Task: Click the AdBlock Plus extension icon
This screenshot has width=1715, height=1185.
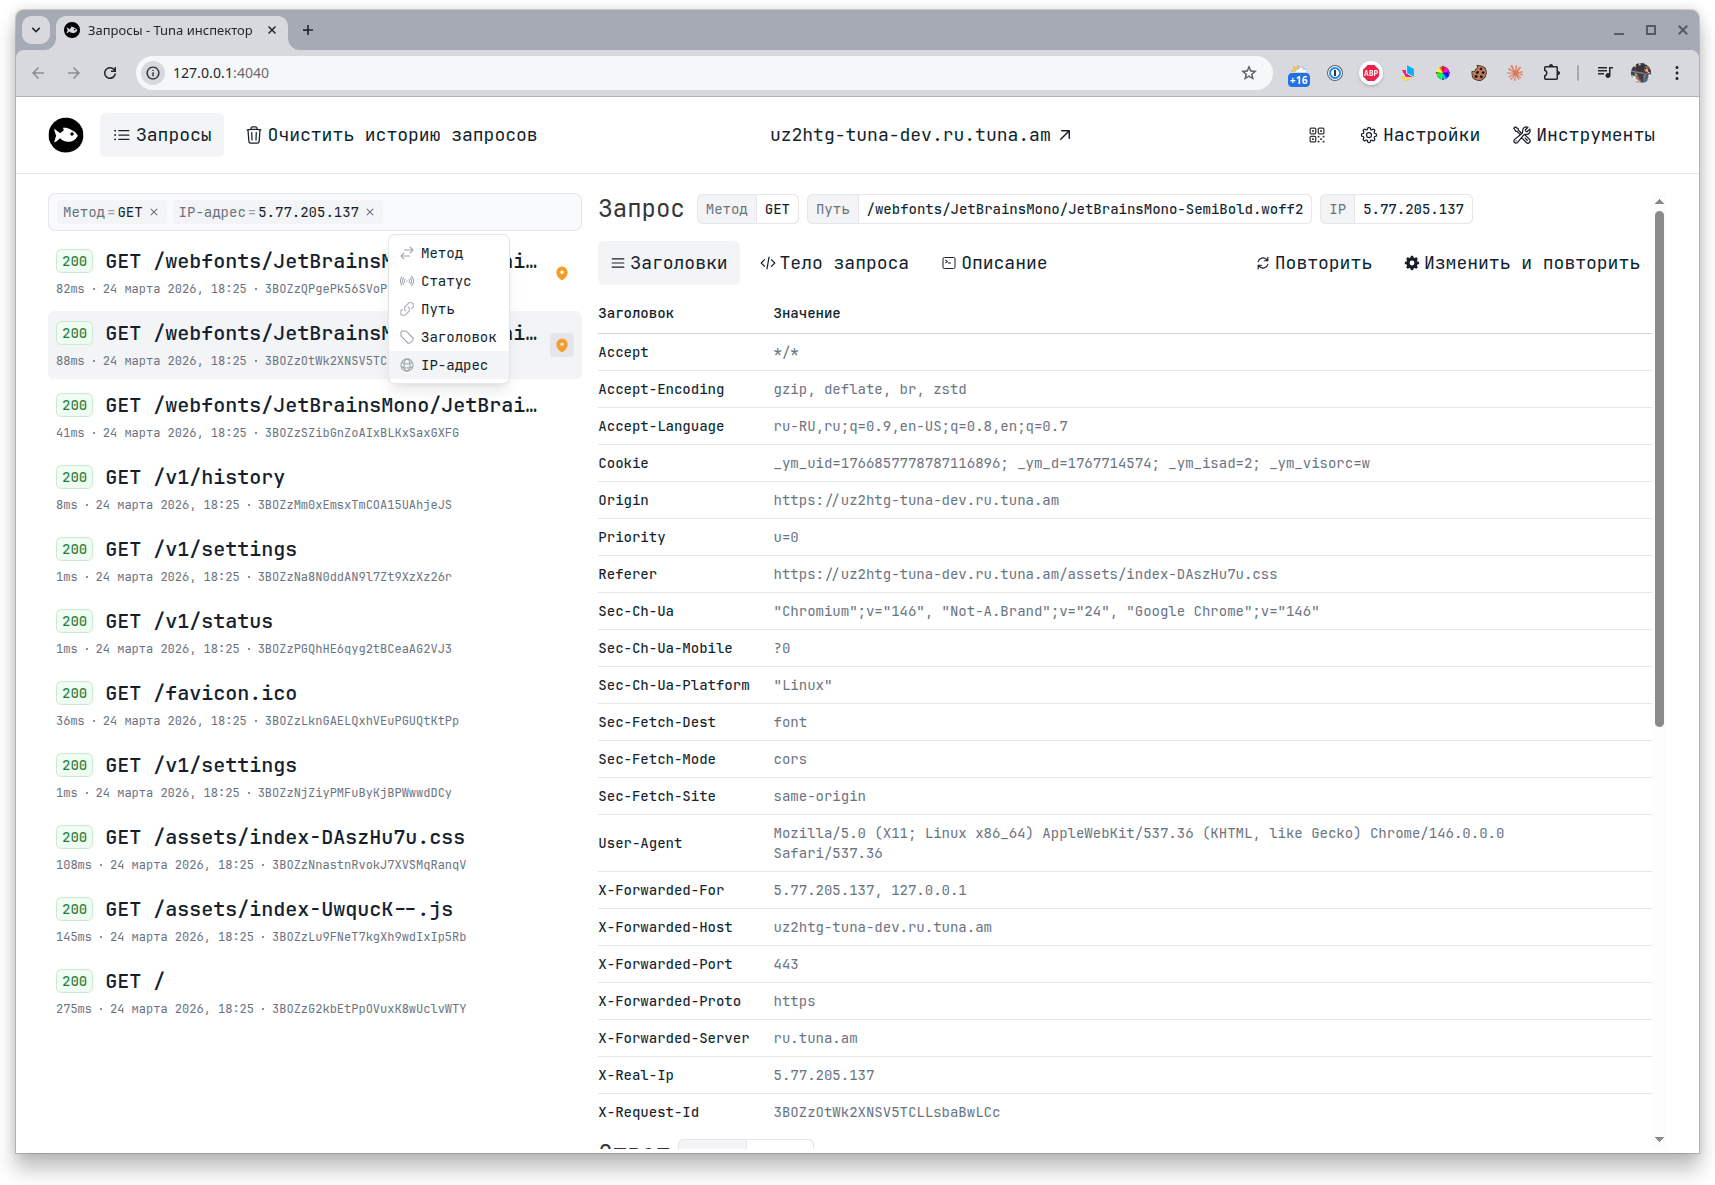Action: click(x=1371, y=73)
